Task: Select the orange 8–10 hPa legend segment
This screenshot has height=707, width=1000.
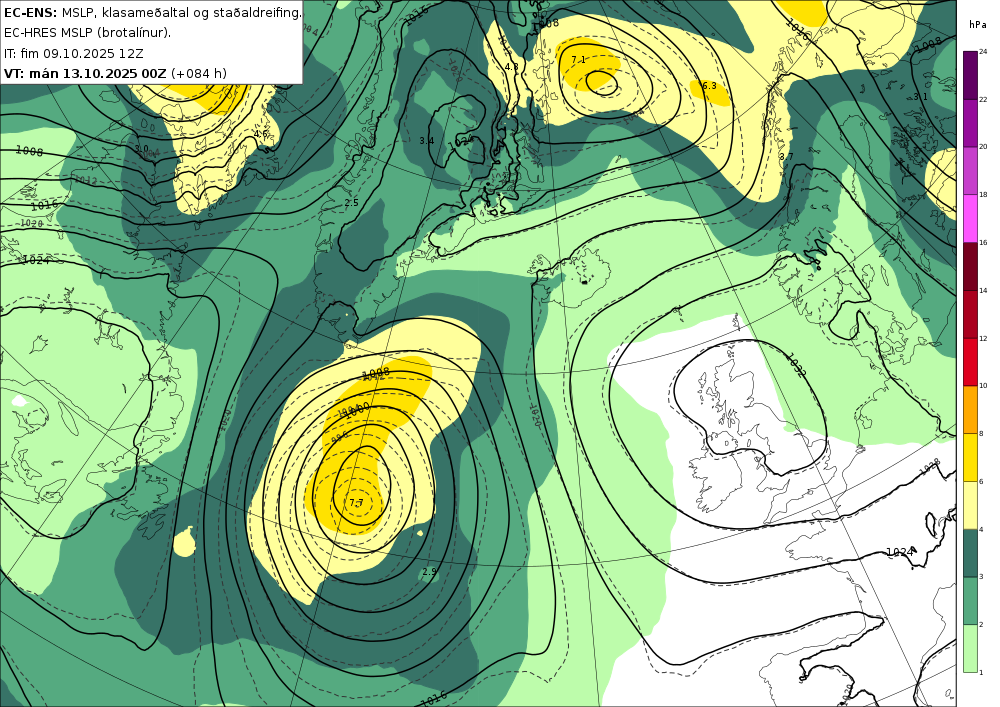Action: click(971, 409)
